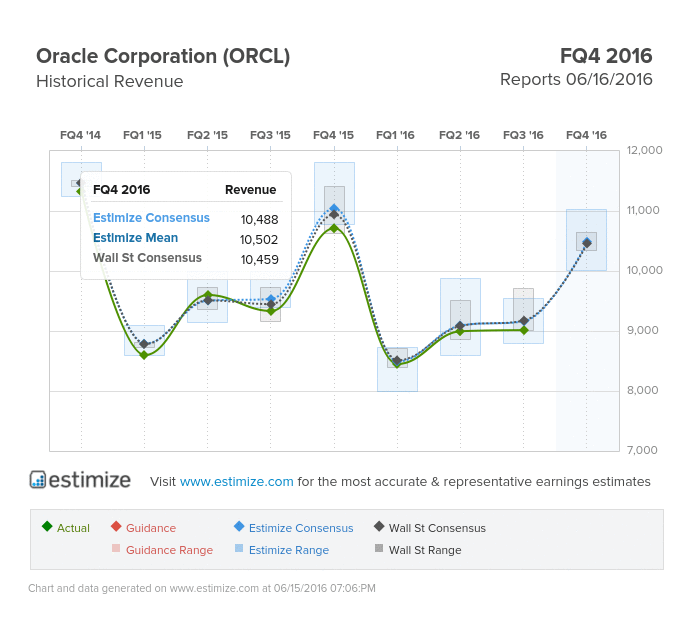Click the FQ3 '15 Estimize Consensus blue point

pos(271,299)
